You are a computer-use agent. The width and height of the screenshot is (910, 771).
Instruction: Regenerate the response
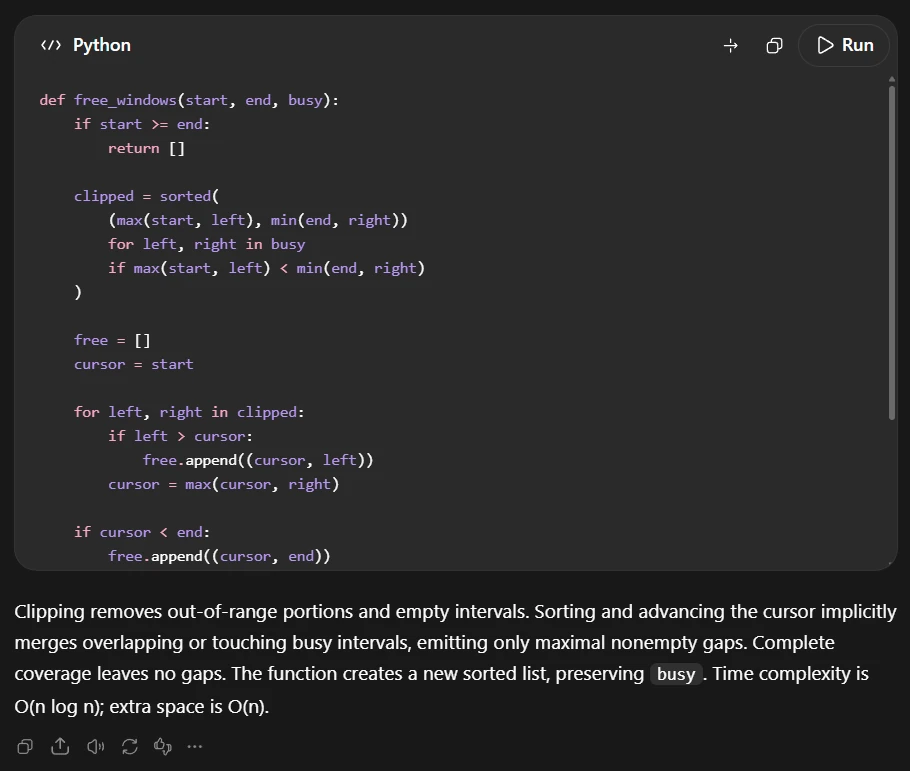(129, 746)
